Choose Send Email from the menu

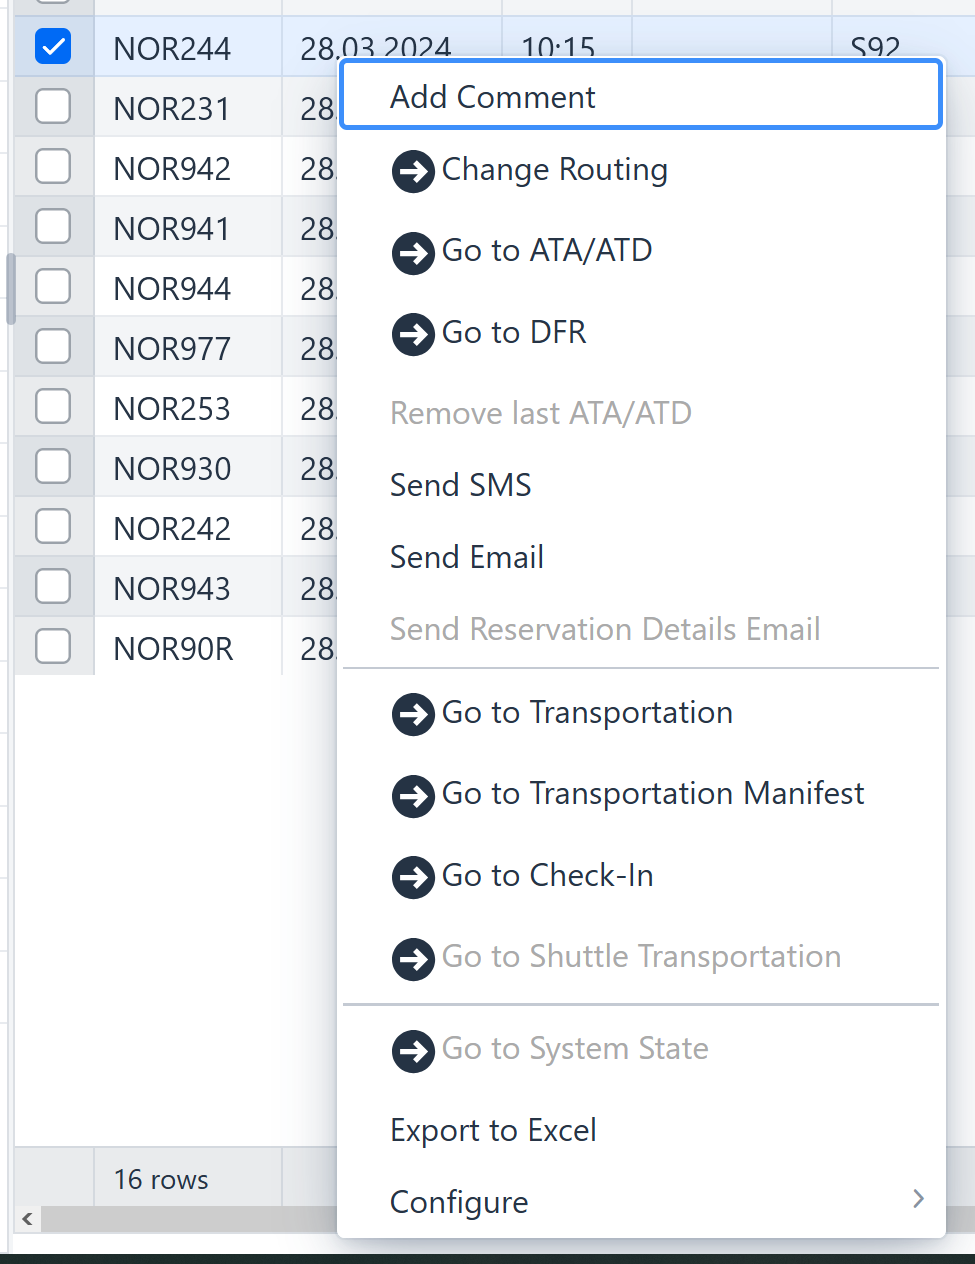click(466, 557)
